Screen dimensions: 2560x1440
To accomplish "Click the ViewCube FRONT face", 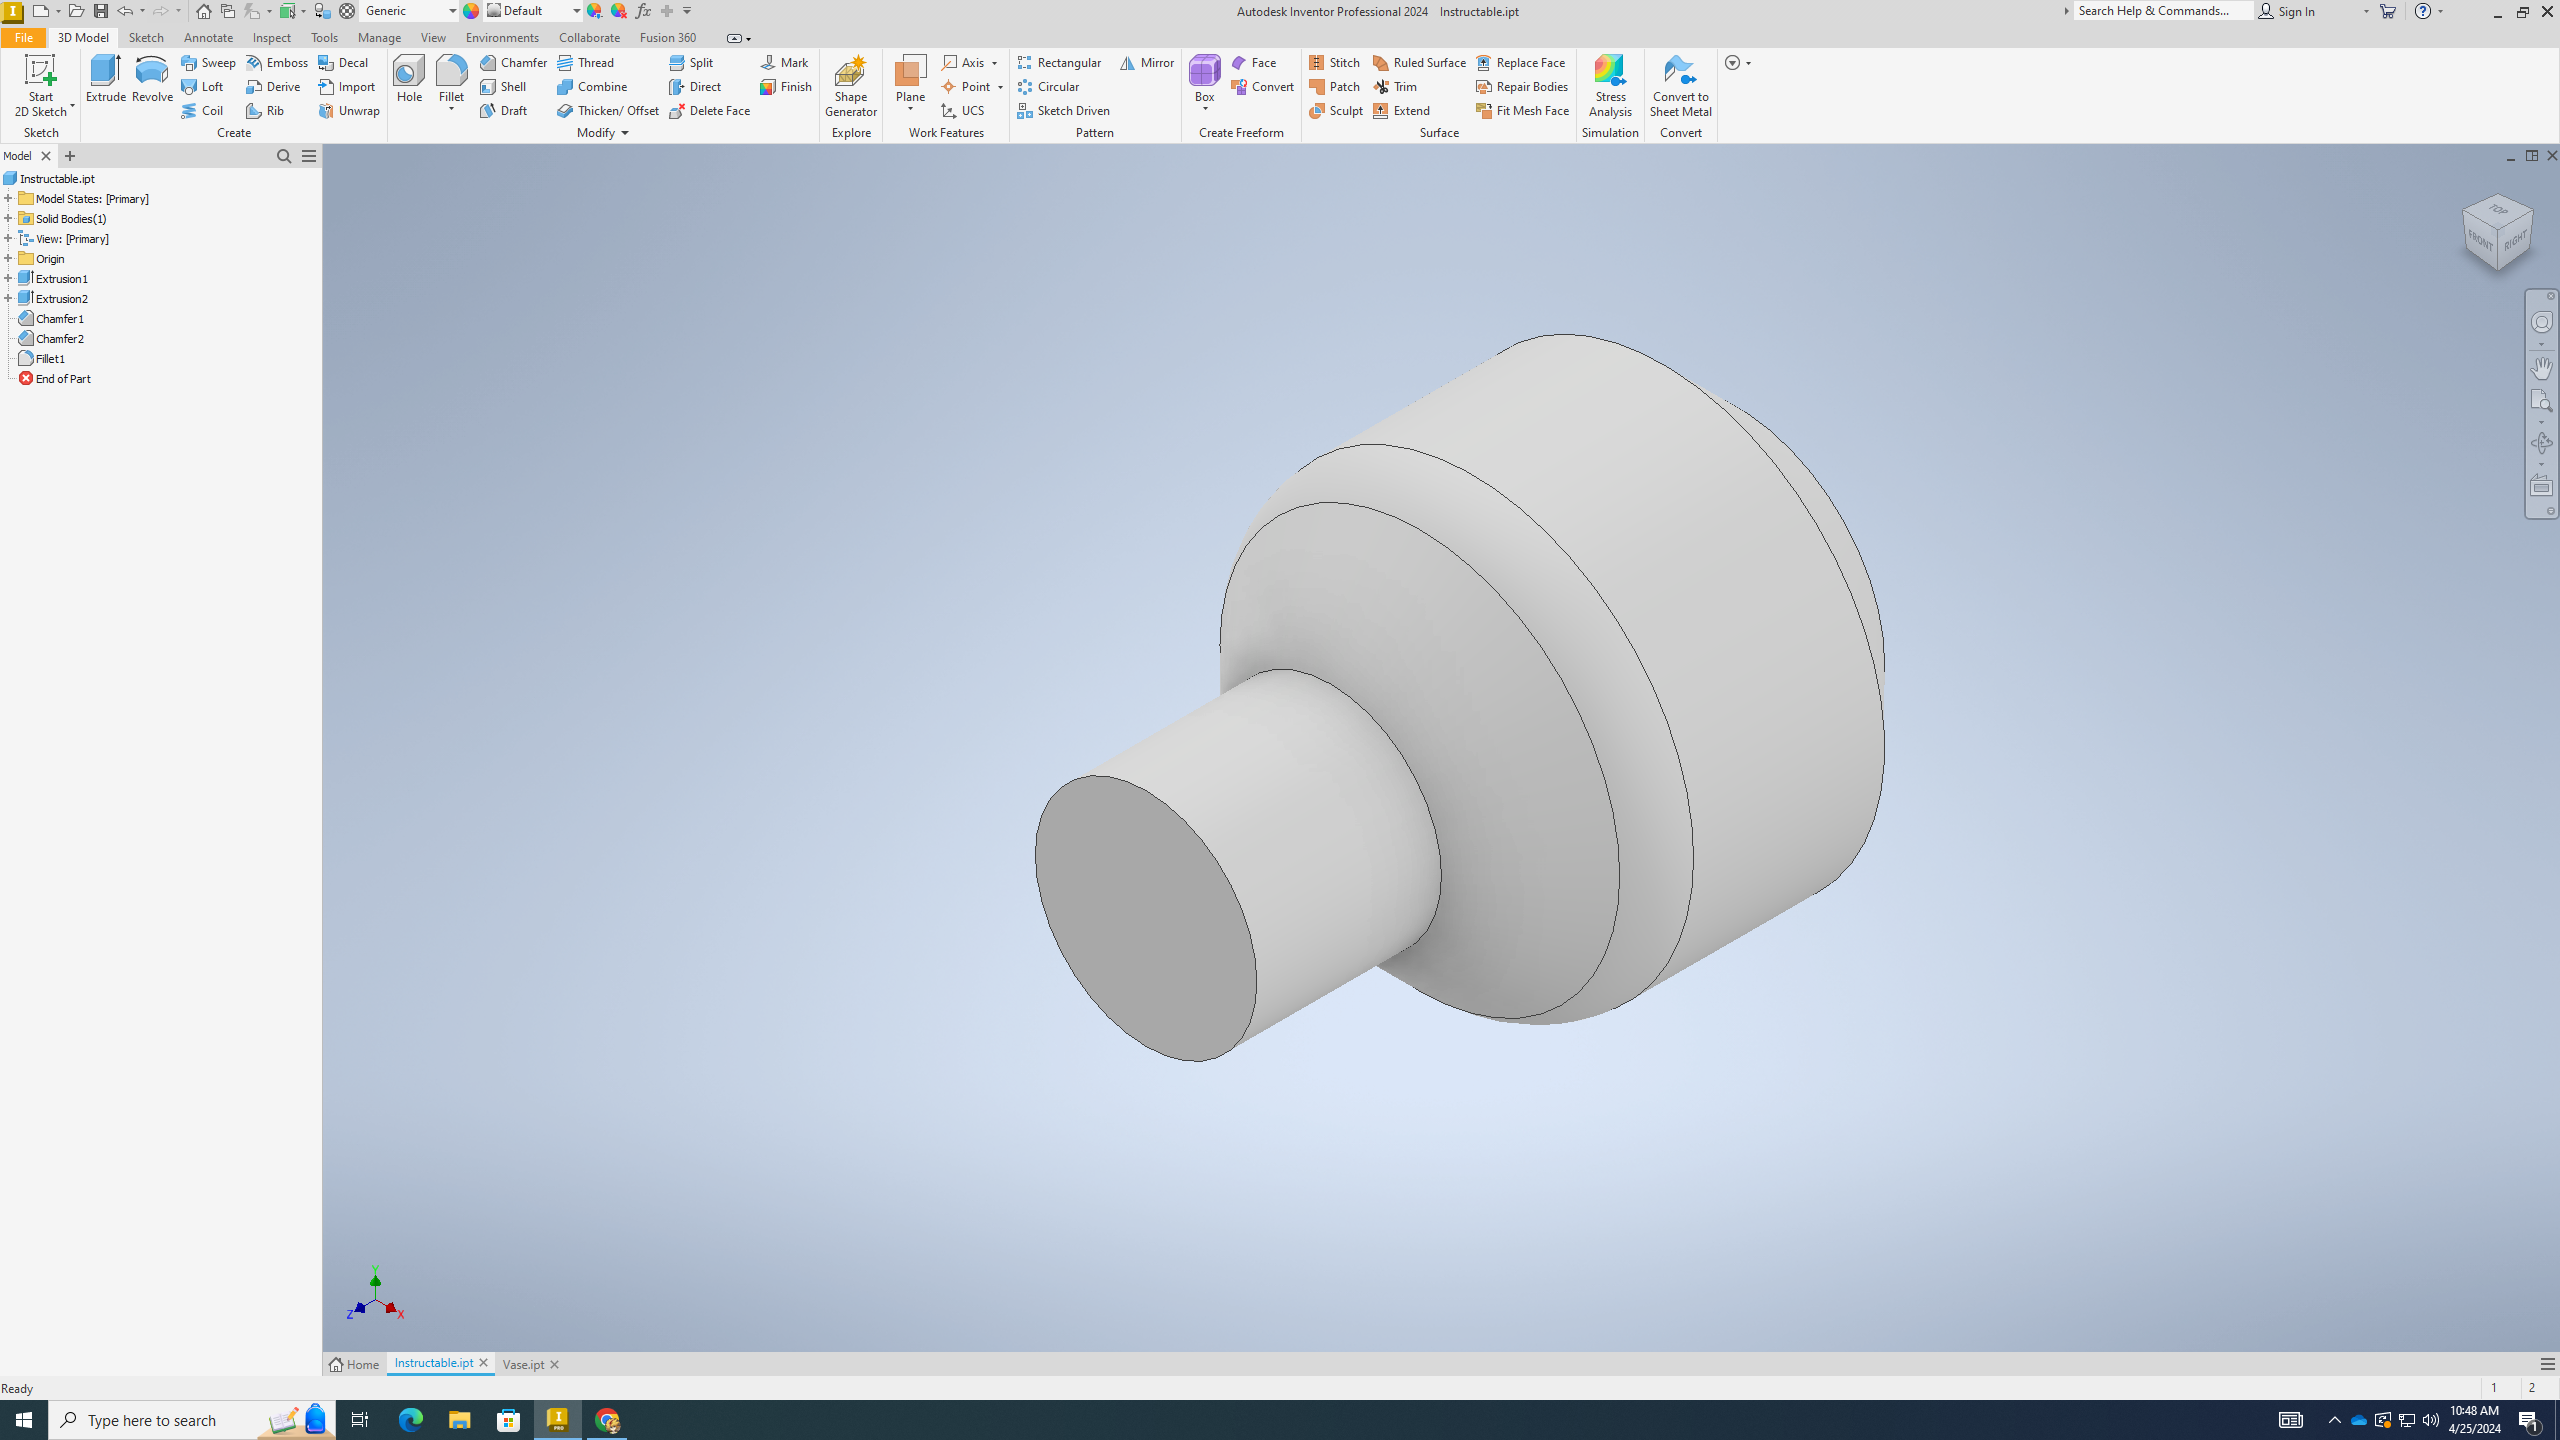I will [x=2480, y=241].
